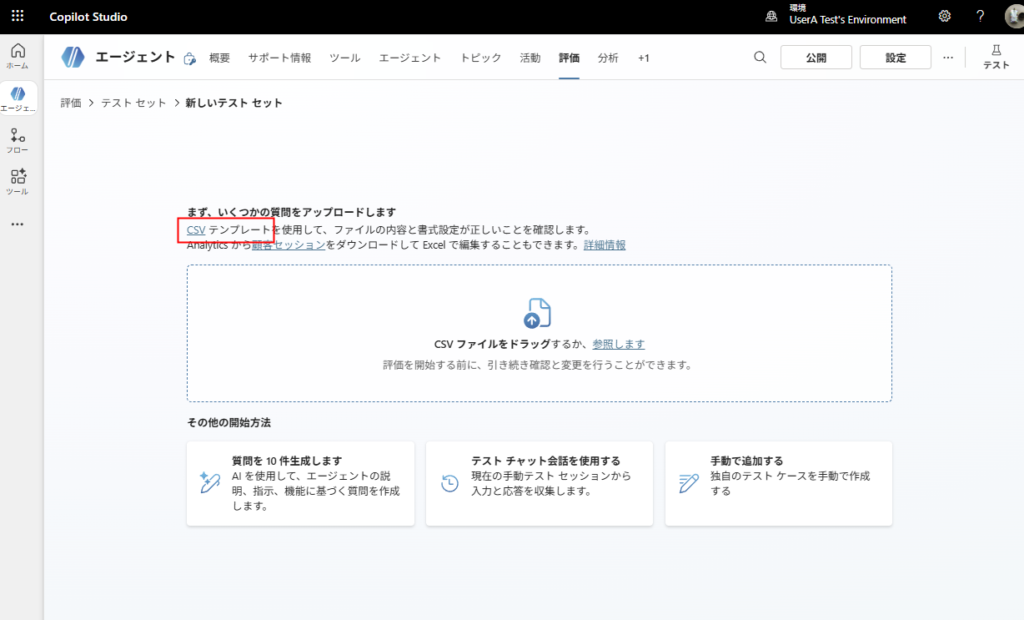Open help question mark icon
The width and height of the screenshot is (1024, 620).
[980, 17]
